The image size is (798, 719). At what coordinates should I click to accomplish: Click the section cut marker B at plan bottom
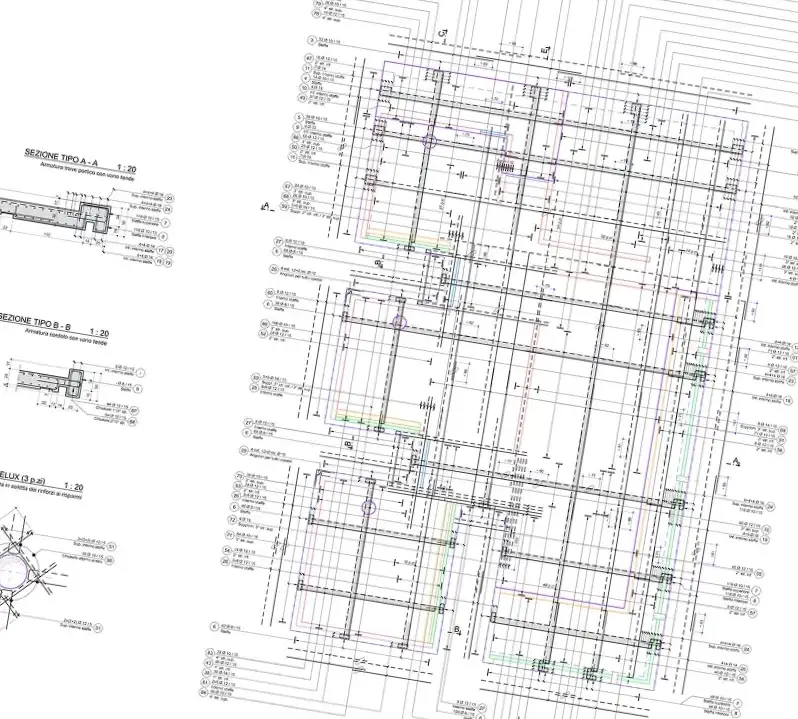pos(455,629)
